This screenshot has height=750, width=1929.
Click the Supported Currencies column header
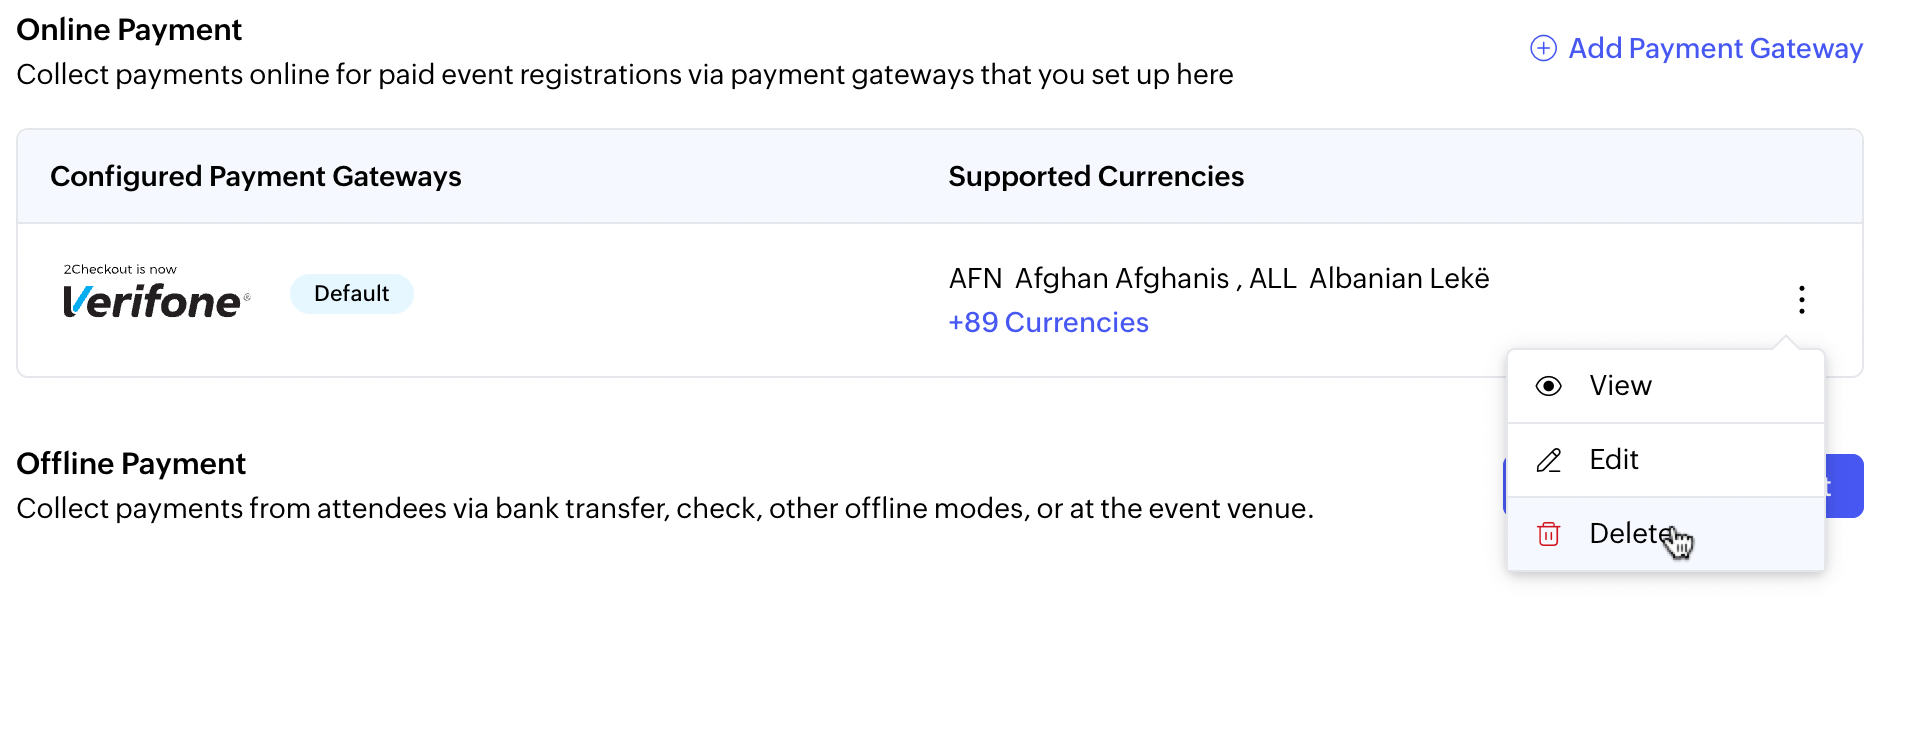1096,176
